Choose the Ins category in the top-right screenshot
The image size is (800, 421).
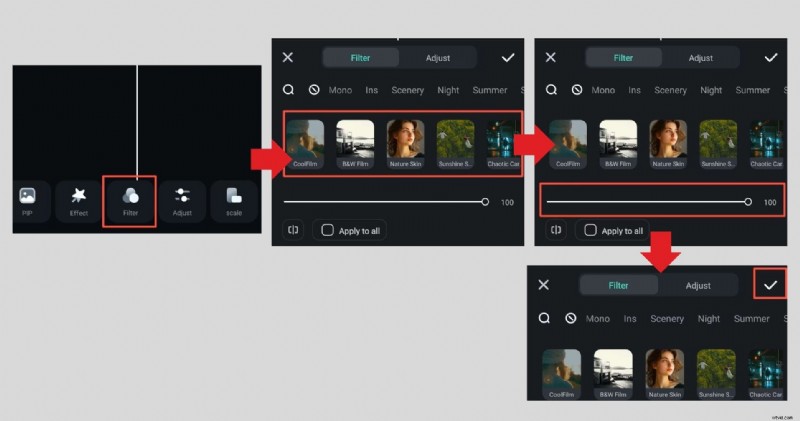coord(634,90)
